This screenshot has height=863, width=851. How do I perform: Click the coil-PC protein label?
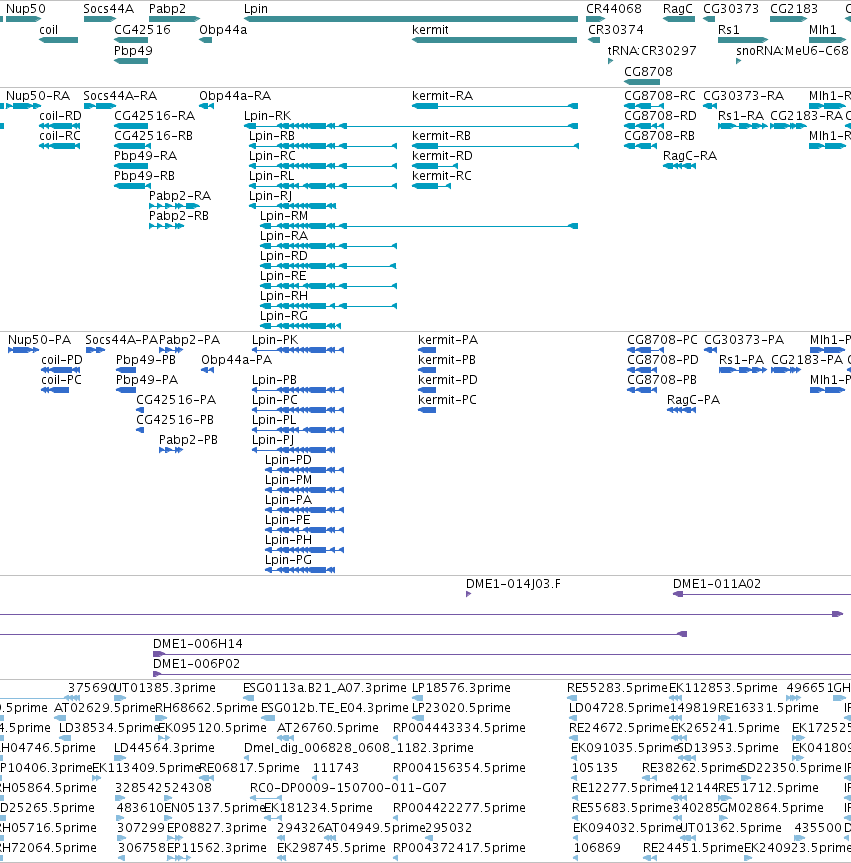(x=61, y=380)
